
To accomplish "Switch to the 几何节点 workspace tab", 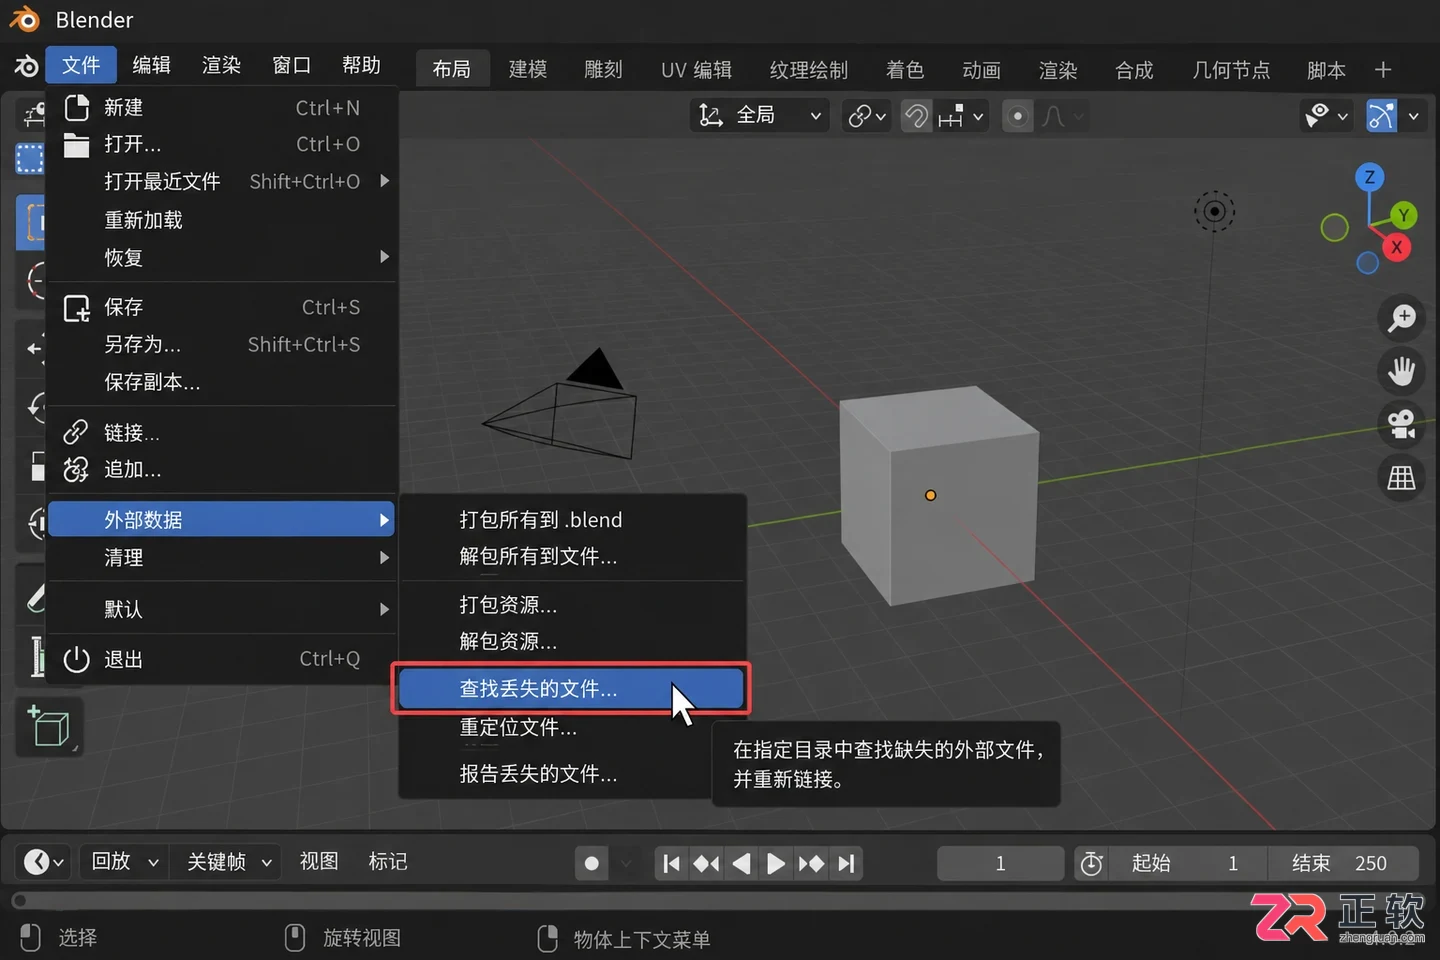I will (x=1231, y=69).
